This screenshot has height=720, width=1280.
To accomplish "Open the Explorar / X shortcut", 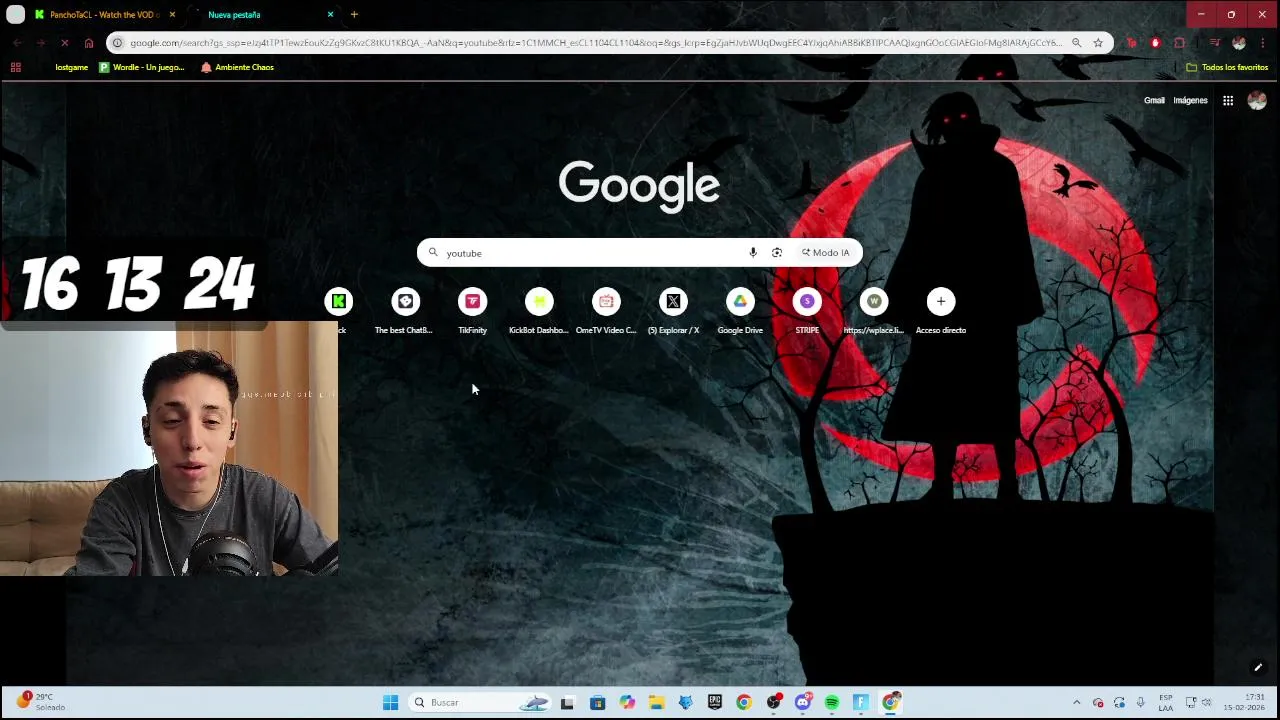I will (673, 309).
